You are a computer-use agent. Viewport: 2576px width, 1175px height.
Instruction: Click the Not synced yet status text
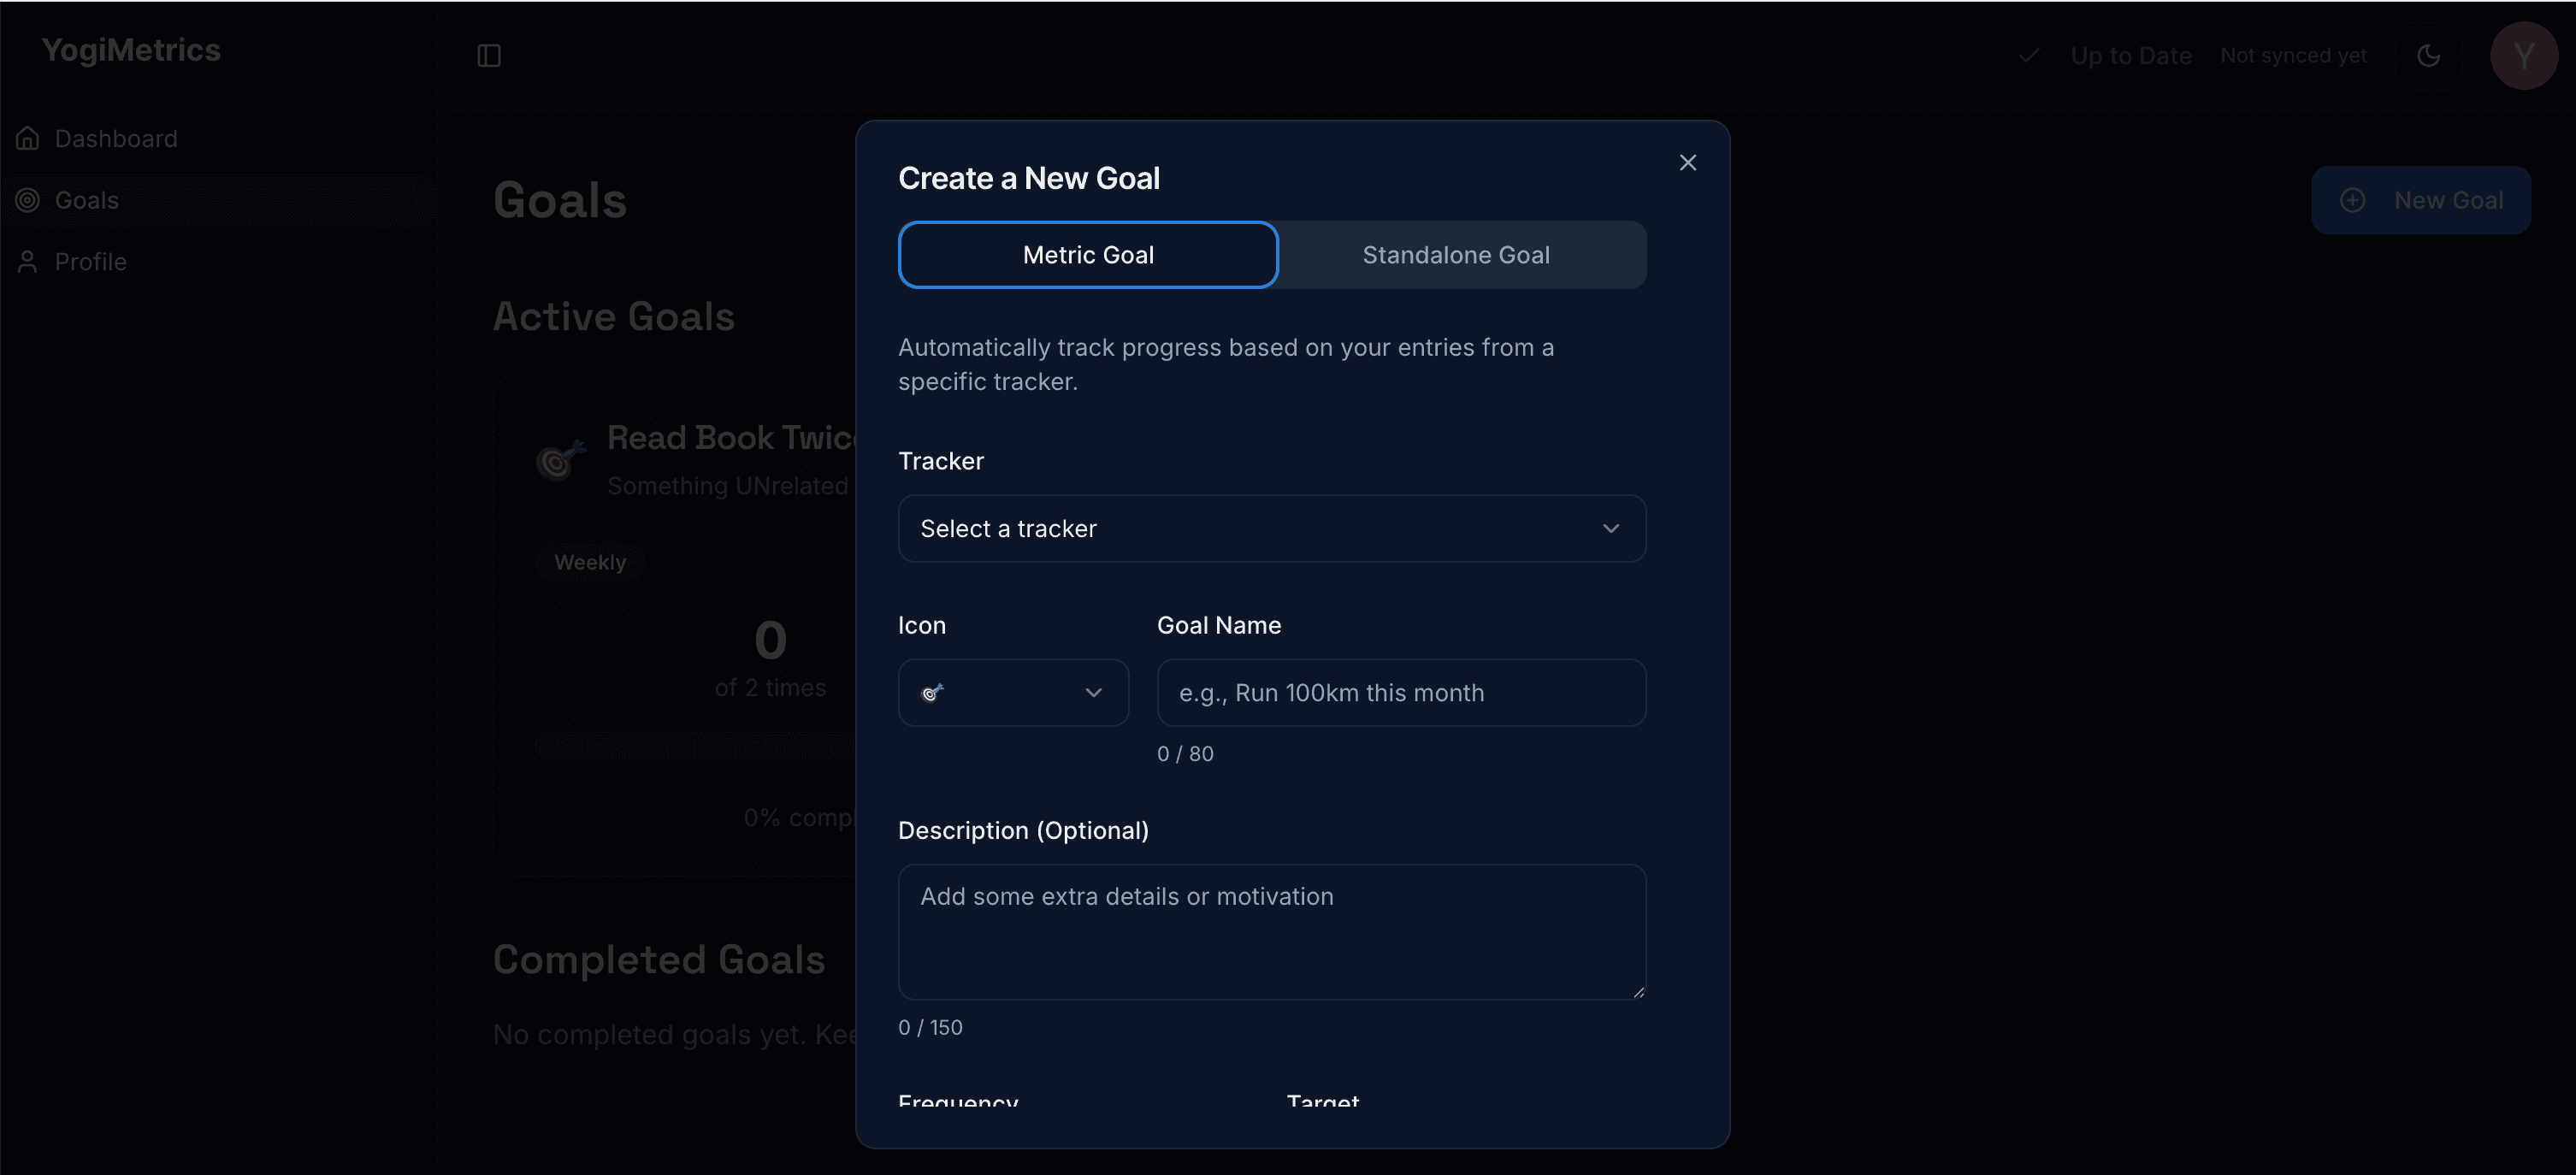2294,56
